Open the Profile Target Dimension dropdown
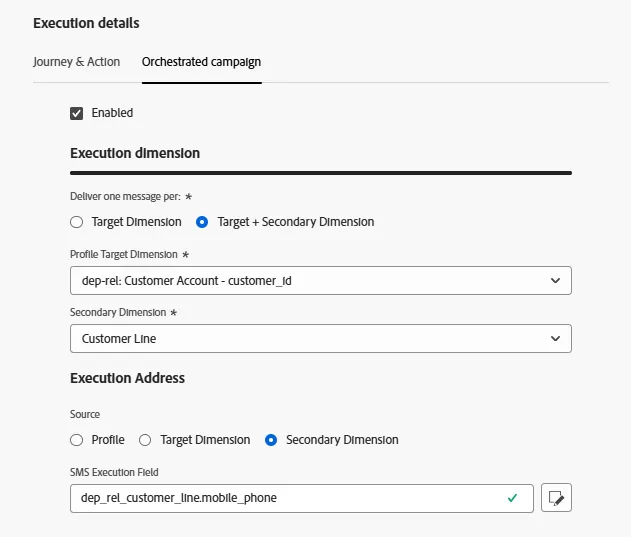The width and height of the screenshot is (631, 537). [x=321, y=281]
